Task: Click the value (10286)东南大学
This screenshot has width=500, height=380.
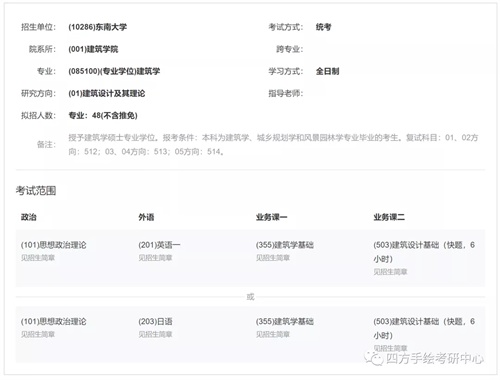Action: pos(97,27)
